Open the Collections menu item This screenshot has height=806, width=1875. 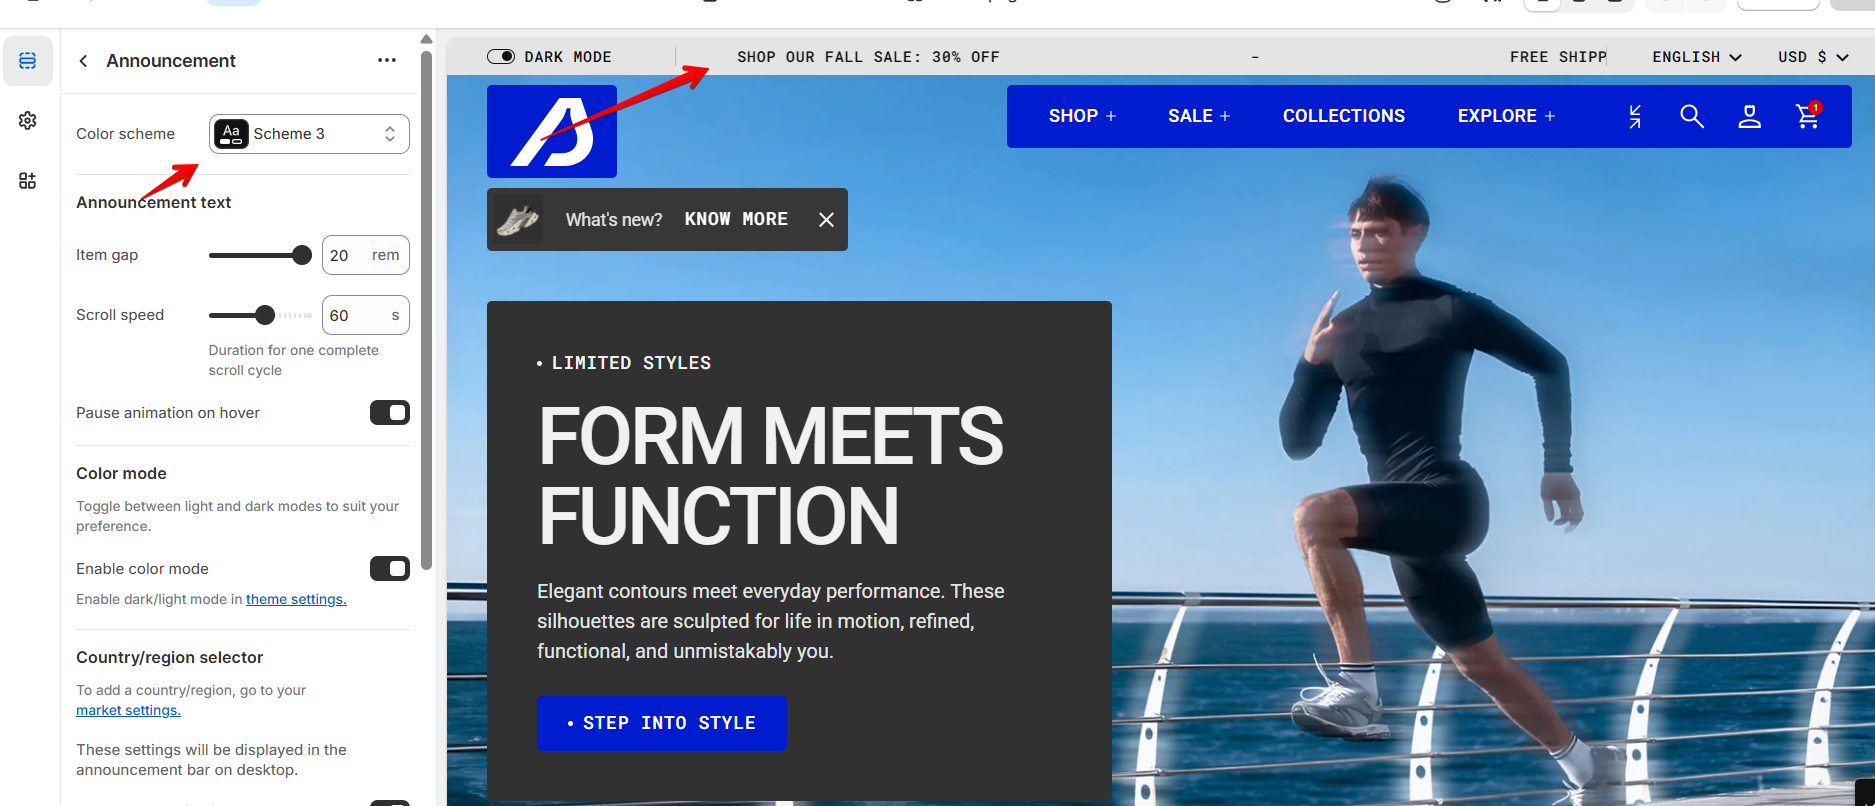pyautogui.click(x=1344, y=116)
